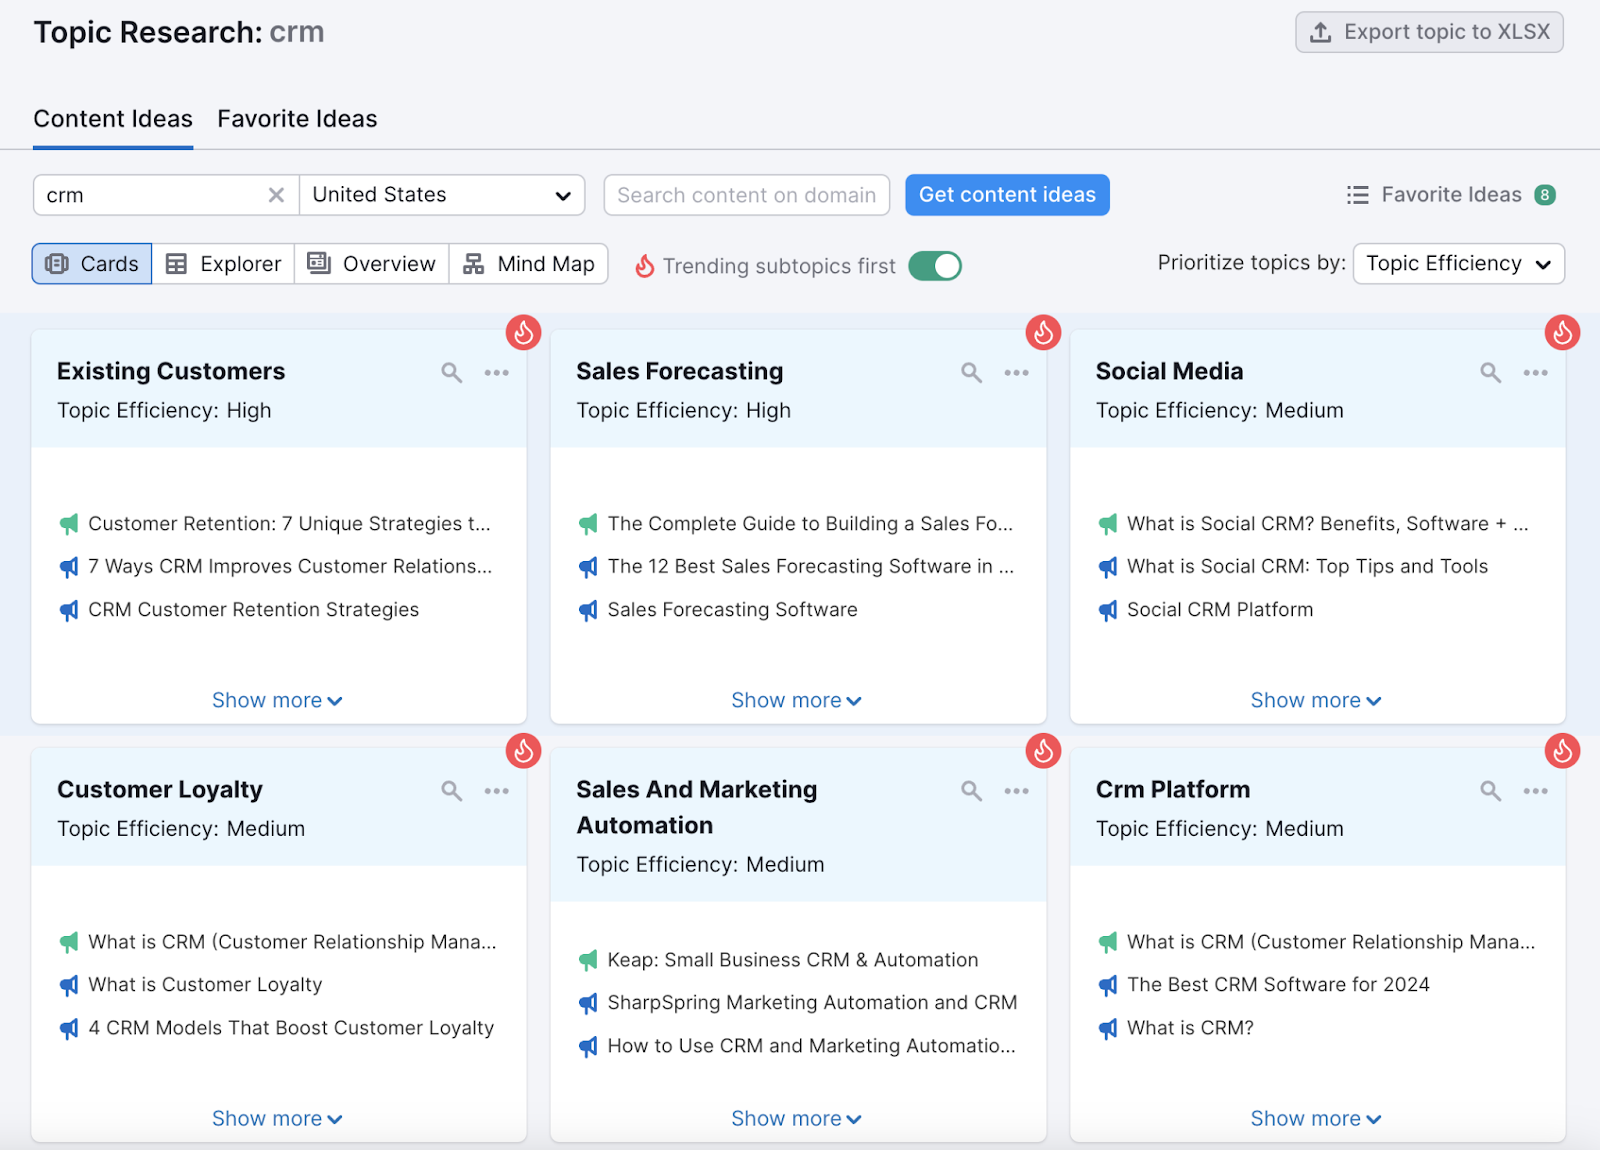
Task: Click the Search content on domain field
Action: [746, 194]
